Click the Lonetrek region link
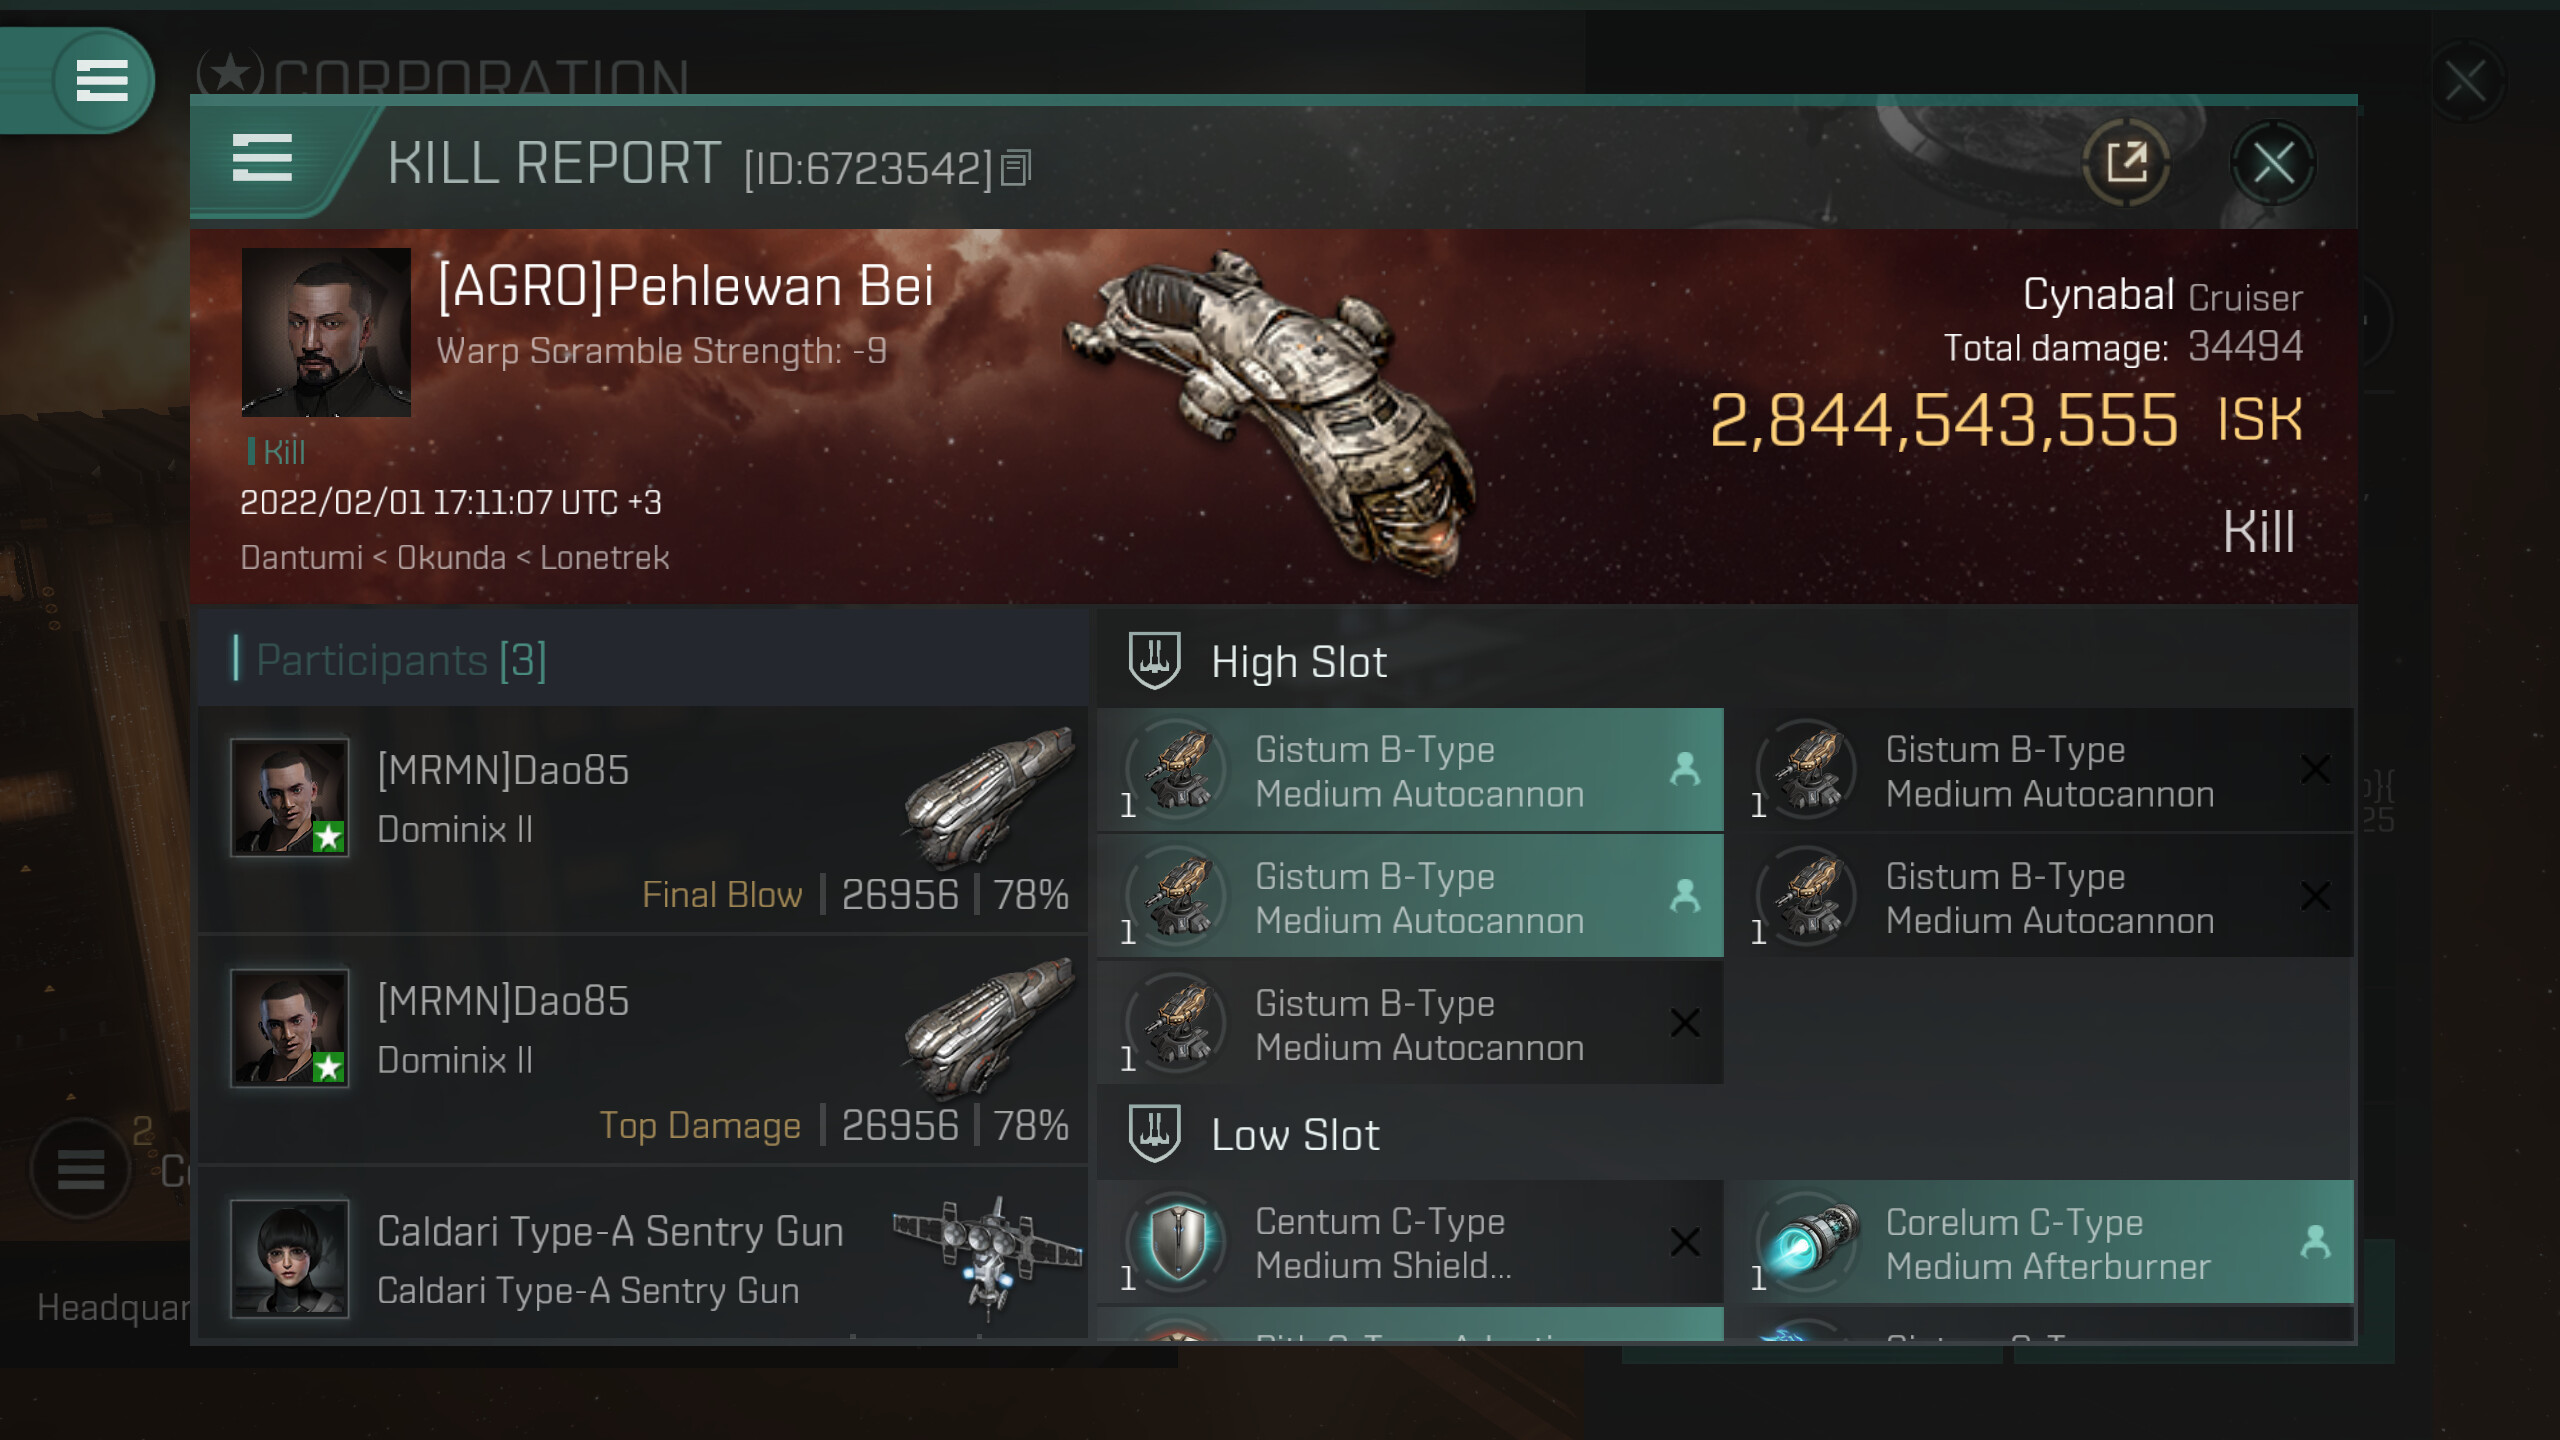The image size is (2560, 1440). [x=605, y=557]
